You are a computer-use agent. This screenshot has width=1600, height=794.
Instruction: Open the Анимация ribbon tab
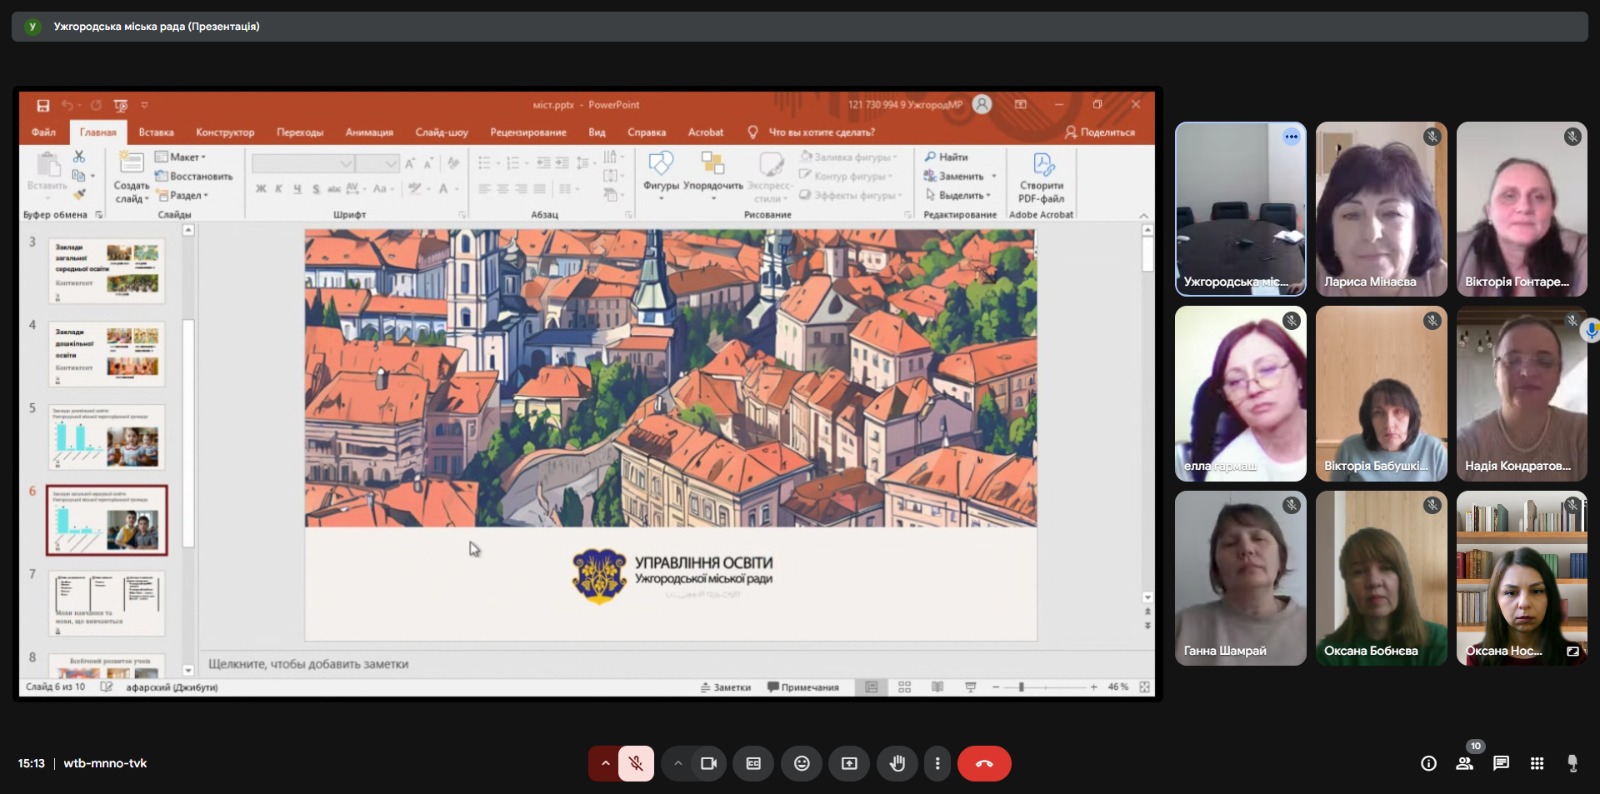(x=369, y=132)
